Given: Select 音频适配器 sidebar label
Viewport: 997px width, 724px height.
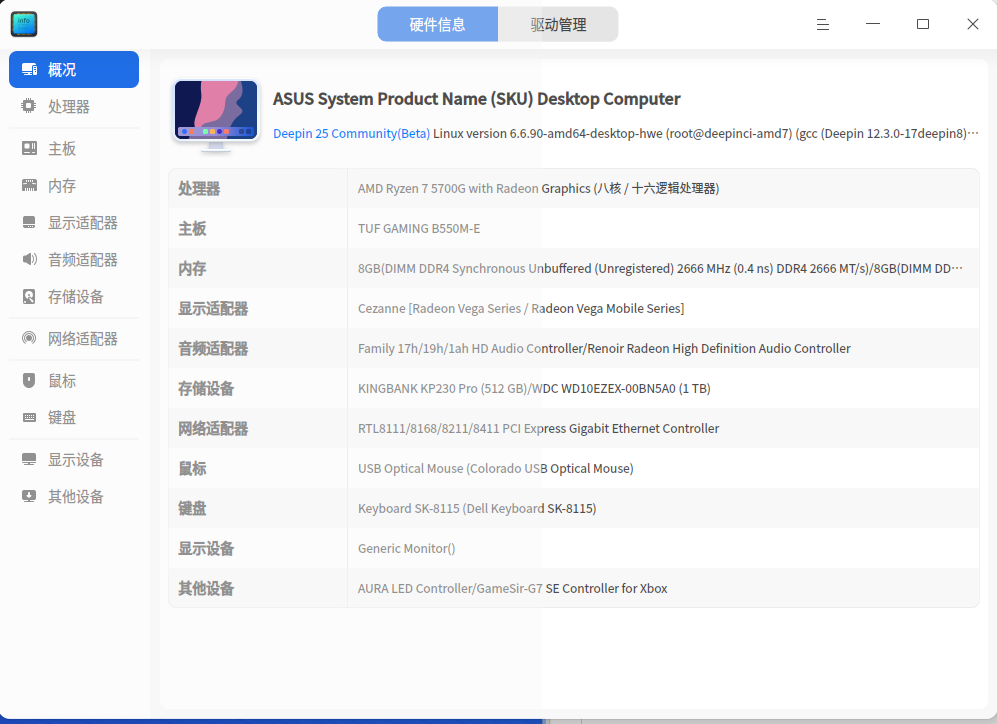Looking at the screenshot, I should tap(83, 259).
